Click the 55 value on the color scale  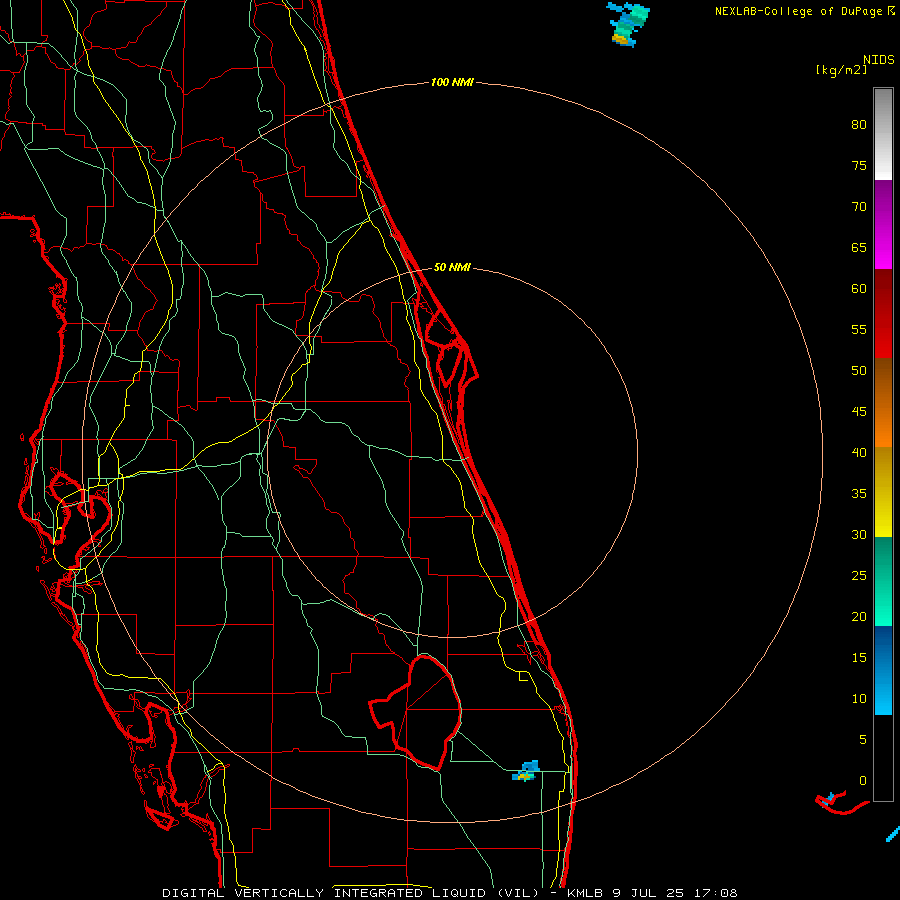859,330
